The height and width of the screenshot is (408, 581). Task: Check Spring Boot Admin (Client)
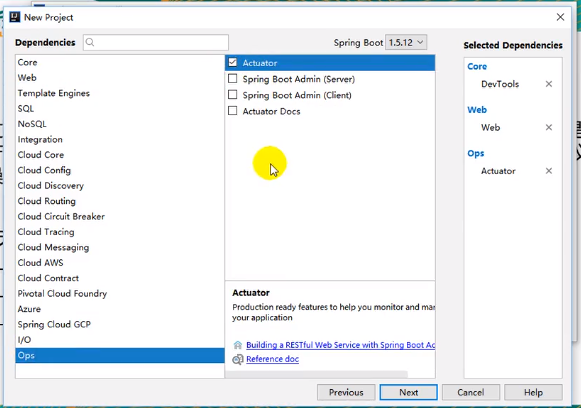(x=233, y=95)
